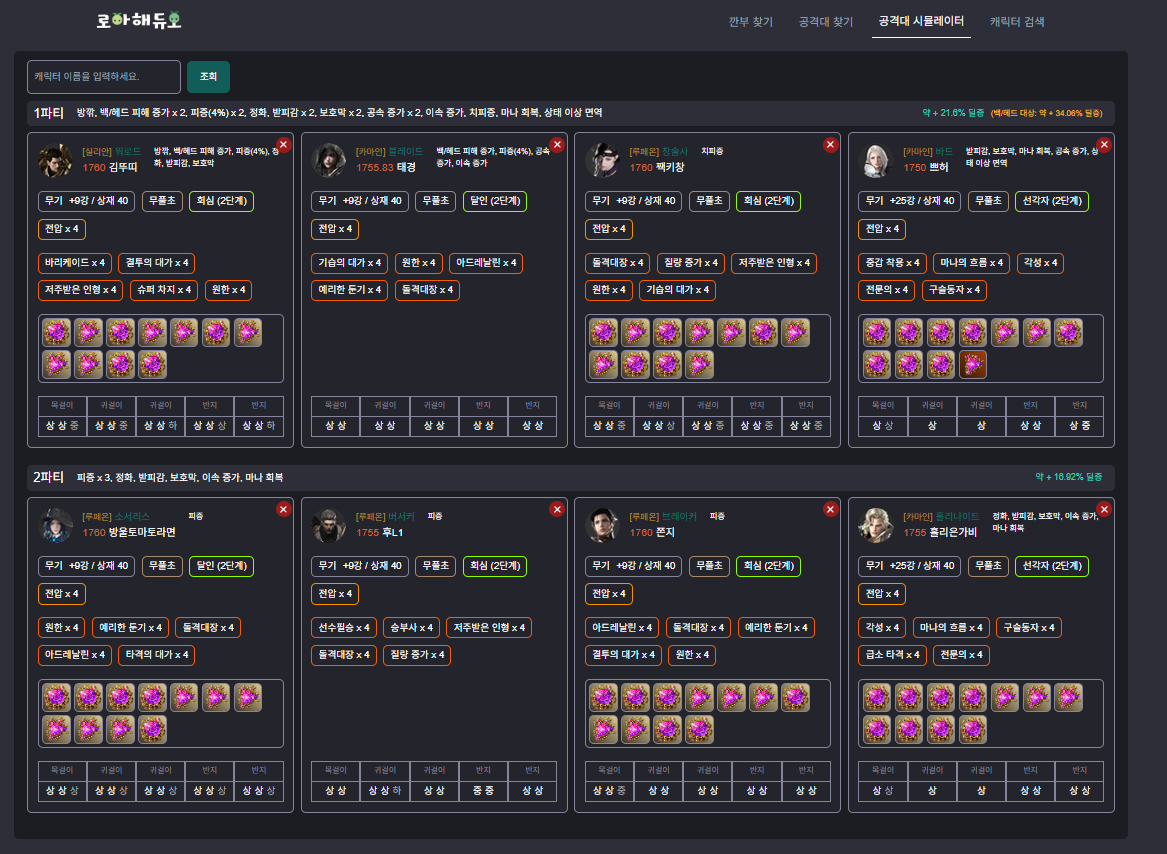The image size is (1167, 854).
Task: Click the dark red gem in 뾰허's card
Action: [x=973, y=364]
